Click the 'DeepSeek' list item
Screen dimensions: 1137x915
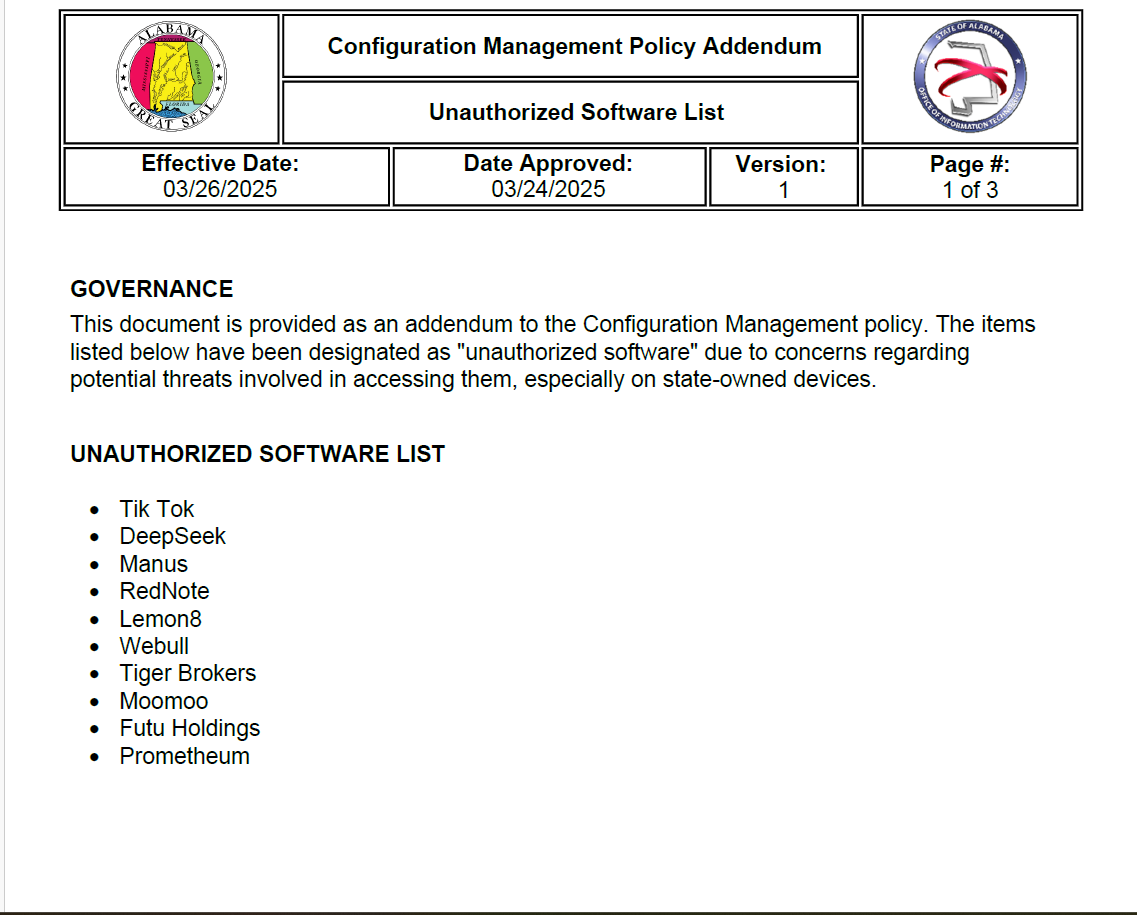pos(173,537)
